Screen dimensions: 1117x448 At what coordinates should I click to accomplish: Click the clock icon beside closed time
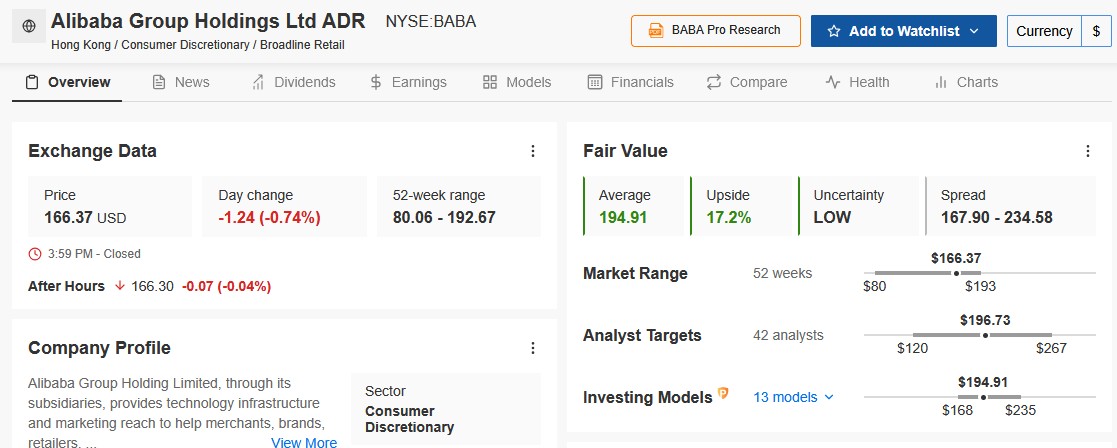tap(36, 254)
